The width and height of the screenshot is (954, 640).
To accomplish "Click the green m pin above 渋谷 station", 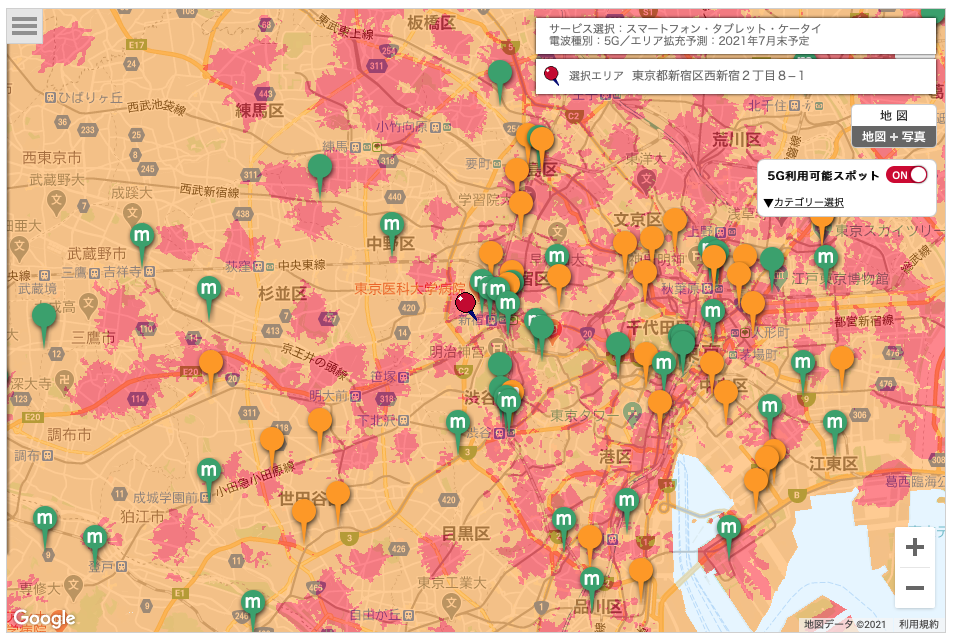I will (x=509, y=404).
